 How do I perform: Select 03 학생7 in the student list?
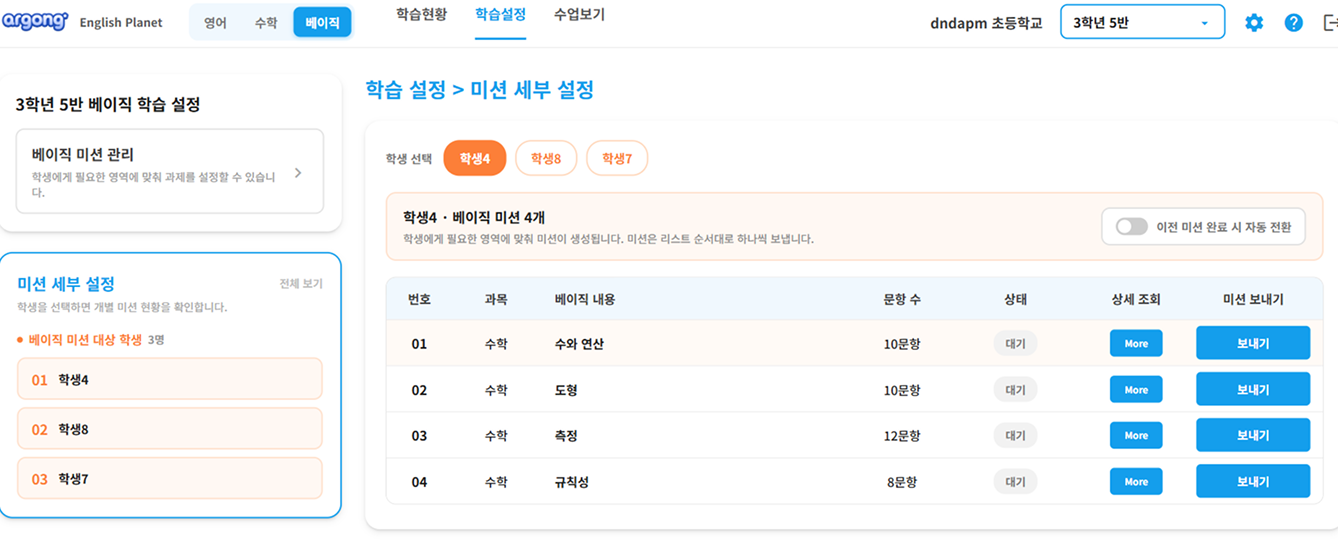click(170, 479)
